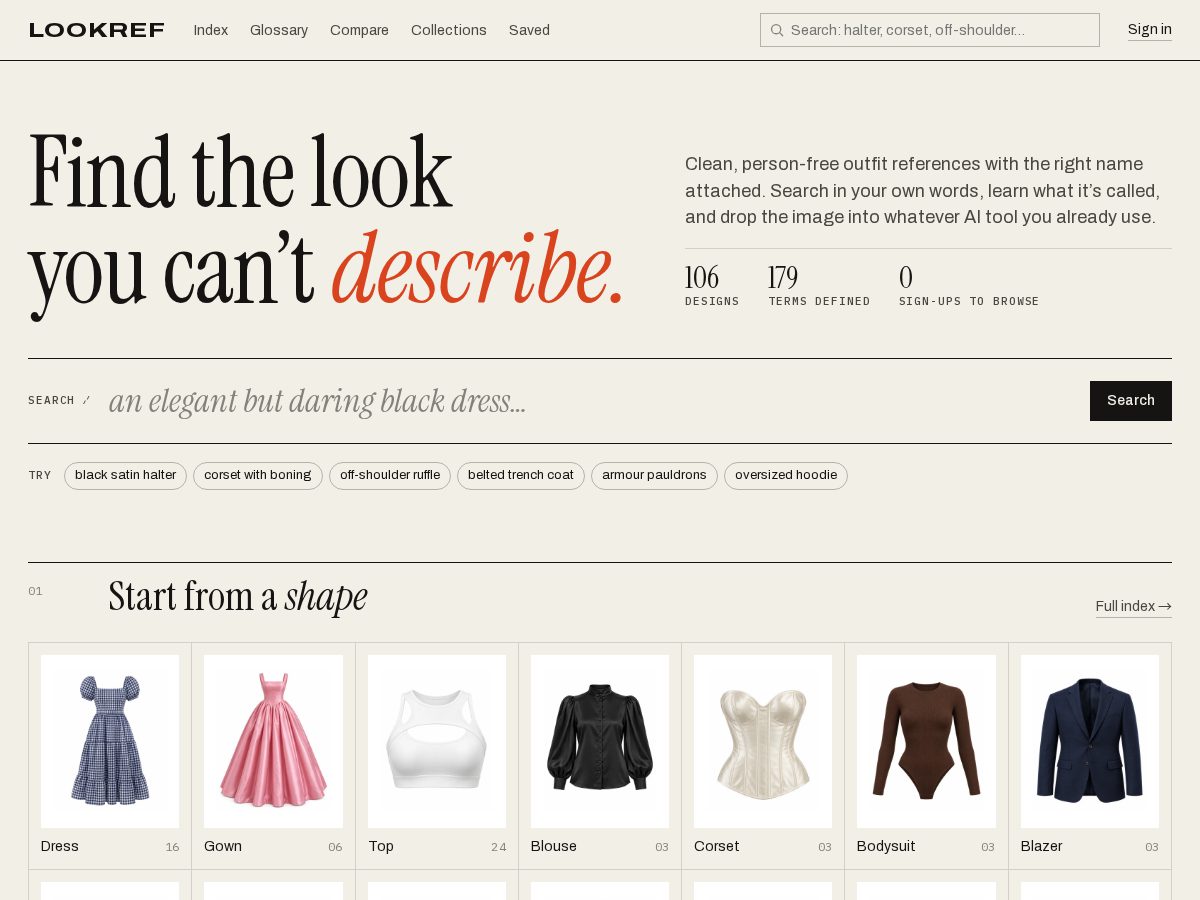The width and height of the screenshot is (1200, 900).
Task: Open the Saved page
Action: coord(529,30)
